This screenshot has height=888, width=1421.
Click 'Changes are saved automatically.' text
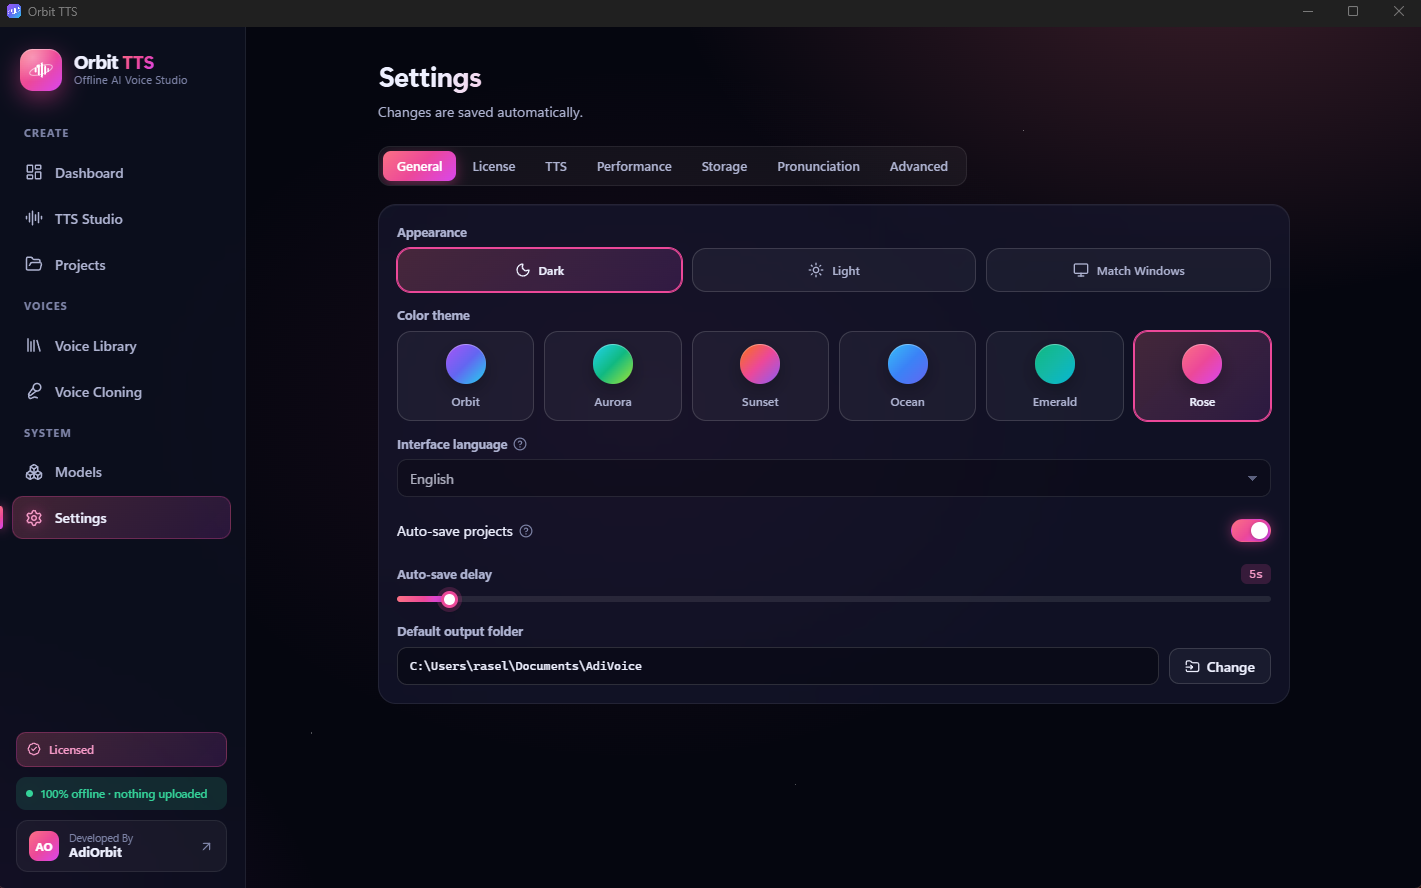point(480,112)
